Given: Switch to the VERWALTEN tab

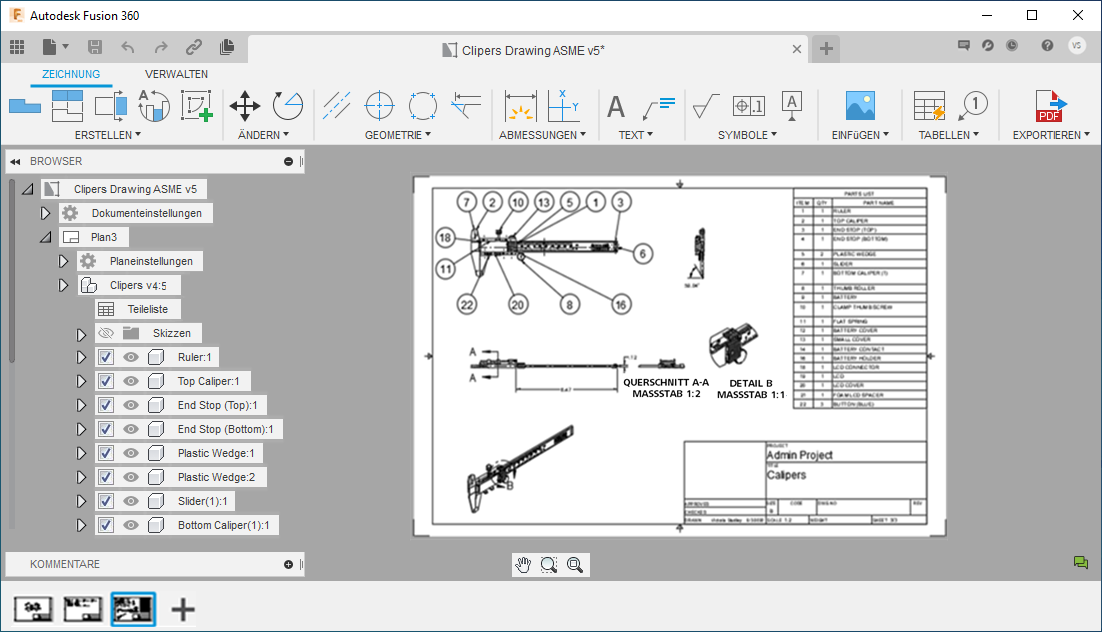Looking at the screenshot, I should point(176,74).
